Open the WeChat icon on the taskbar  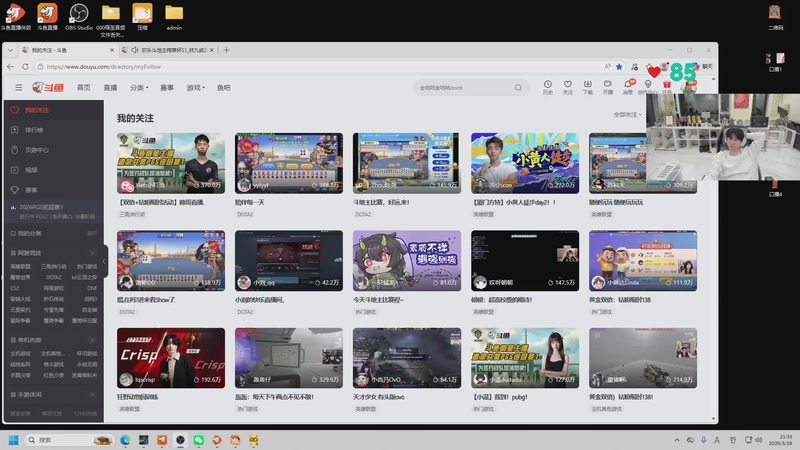198,440
